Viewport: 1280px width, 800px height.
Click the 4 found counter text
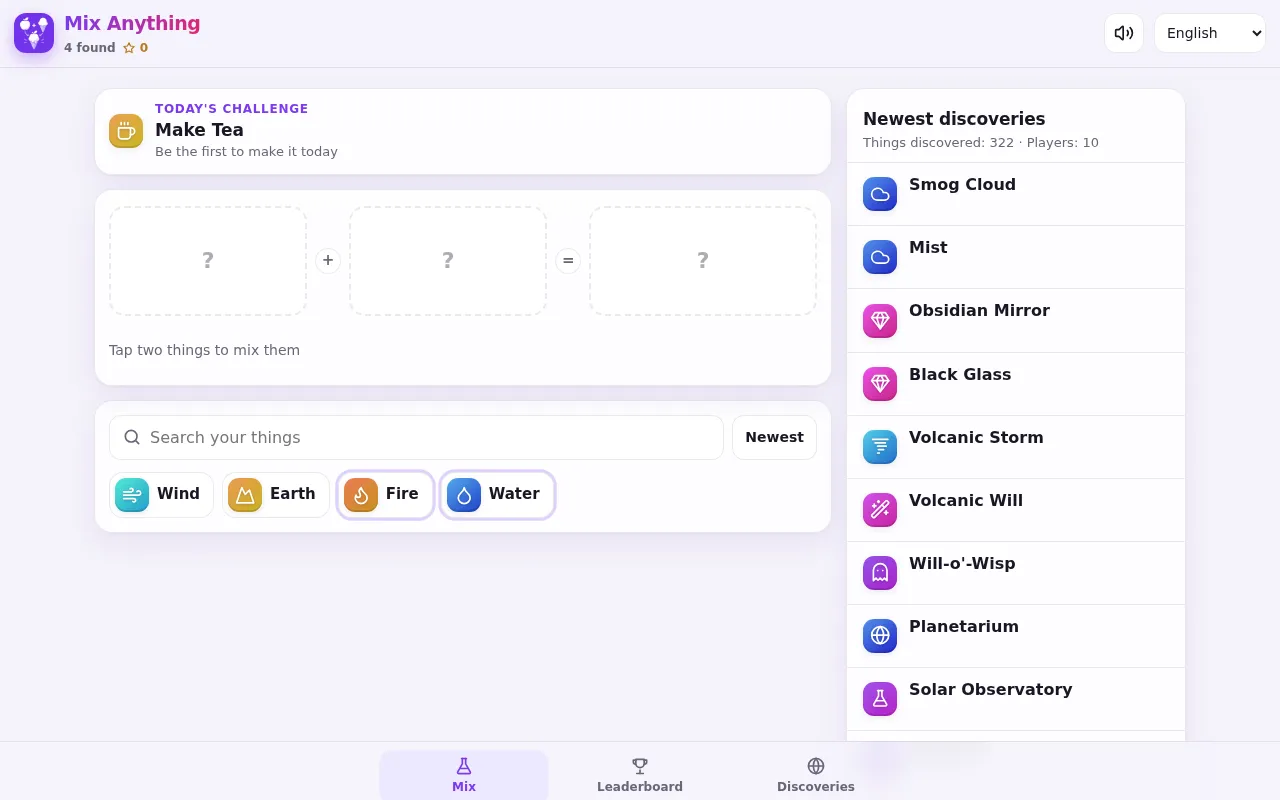click(90, 48)
